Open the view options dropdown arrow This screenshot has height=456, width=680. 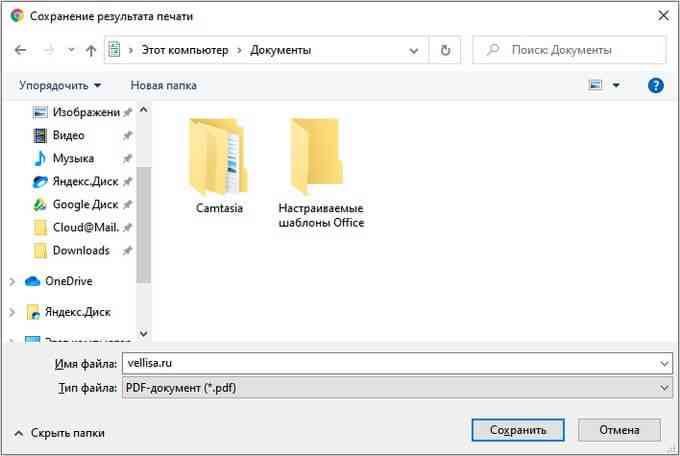616,85
